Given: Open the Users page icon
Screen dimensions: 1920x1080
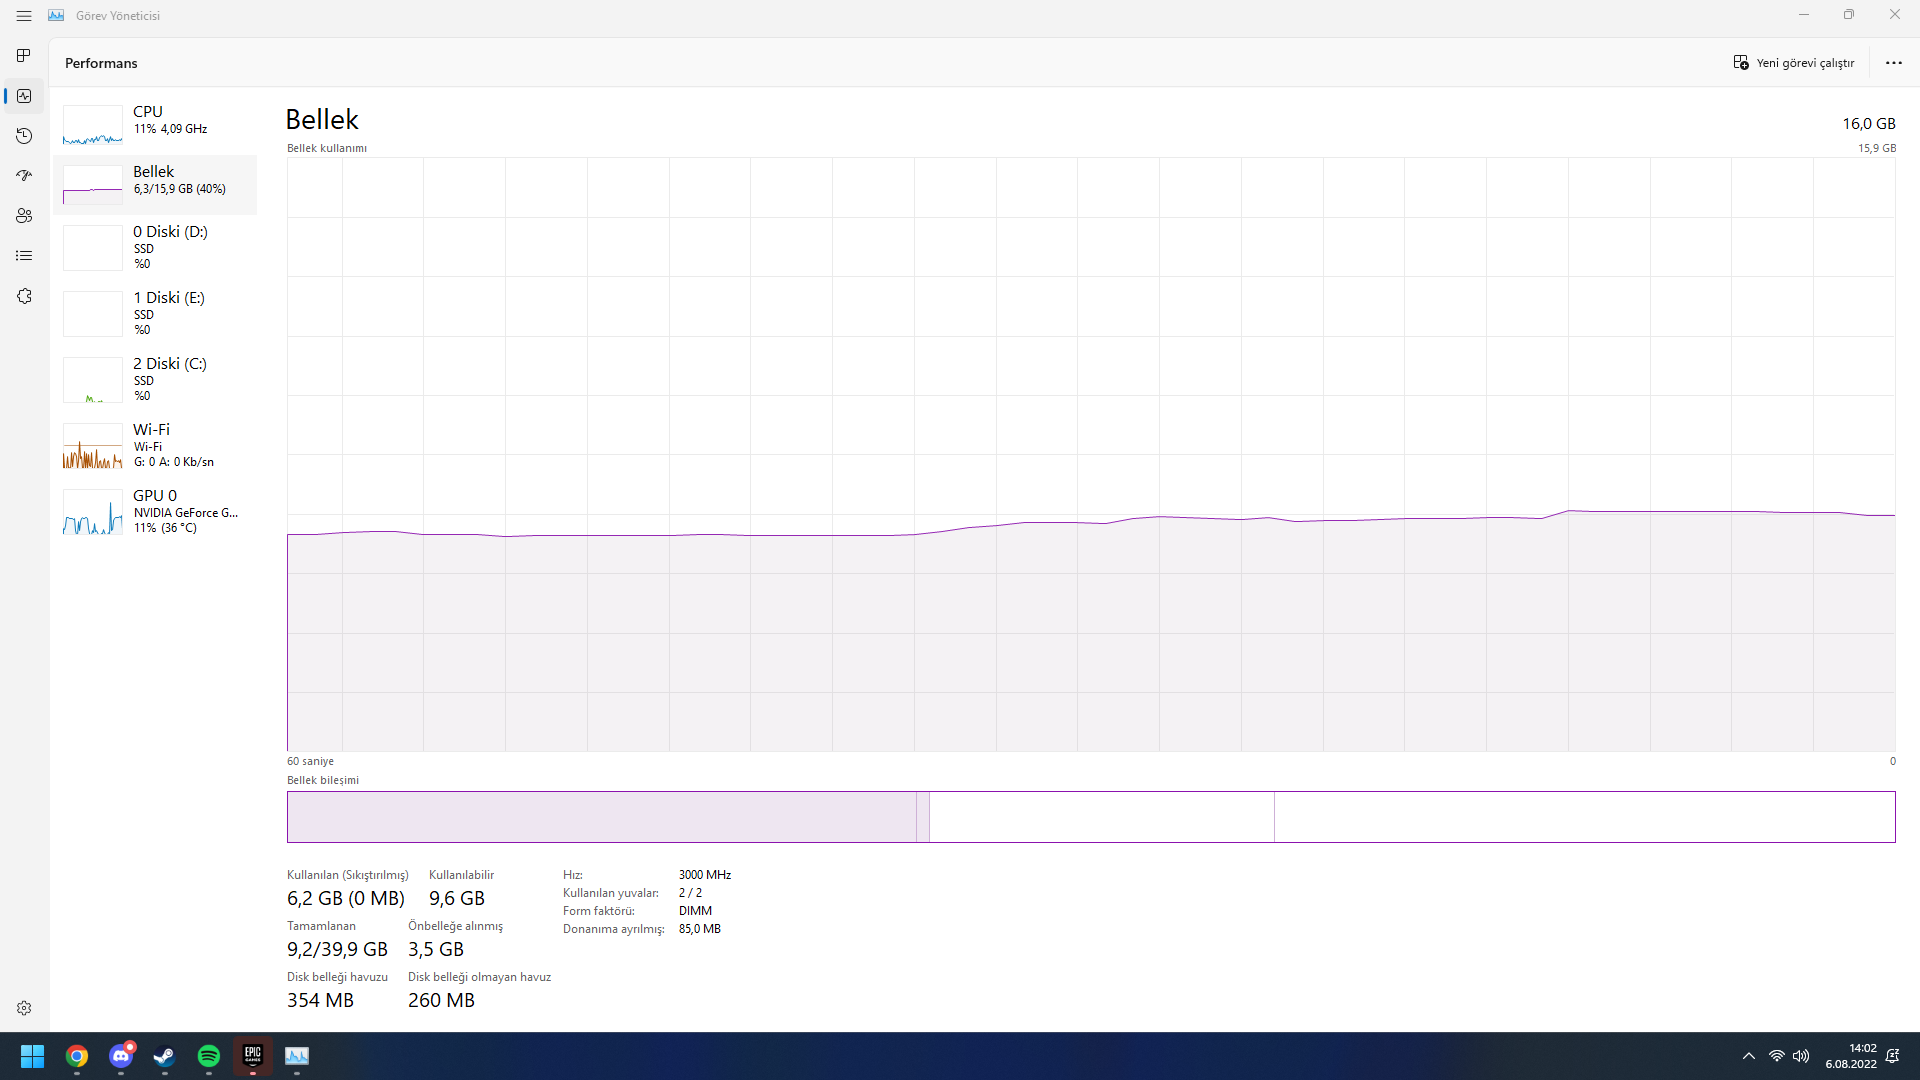Looking at the screenshot, I should point(24,216).
